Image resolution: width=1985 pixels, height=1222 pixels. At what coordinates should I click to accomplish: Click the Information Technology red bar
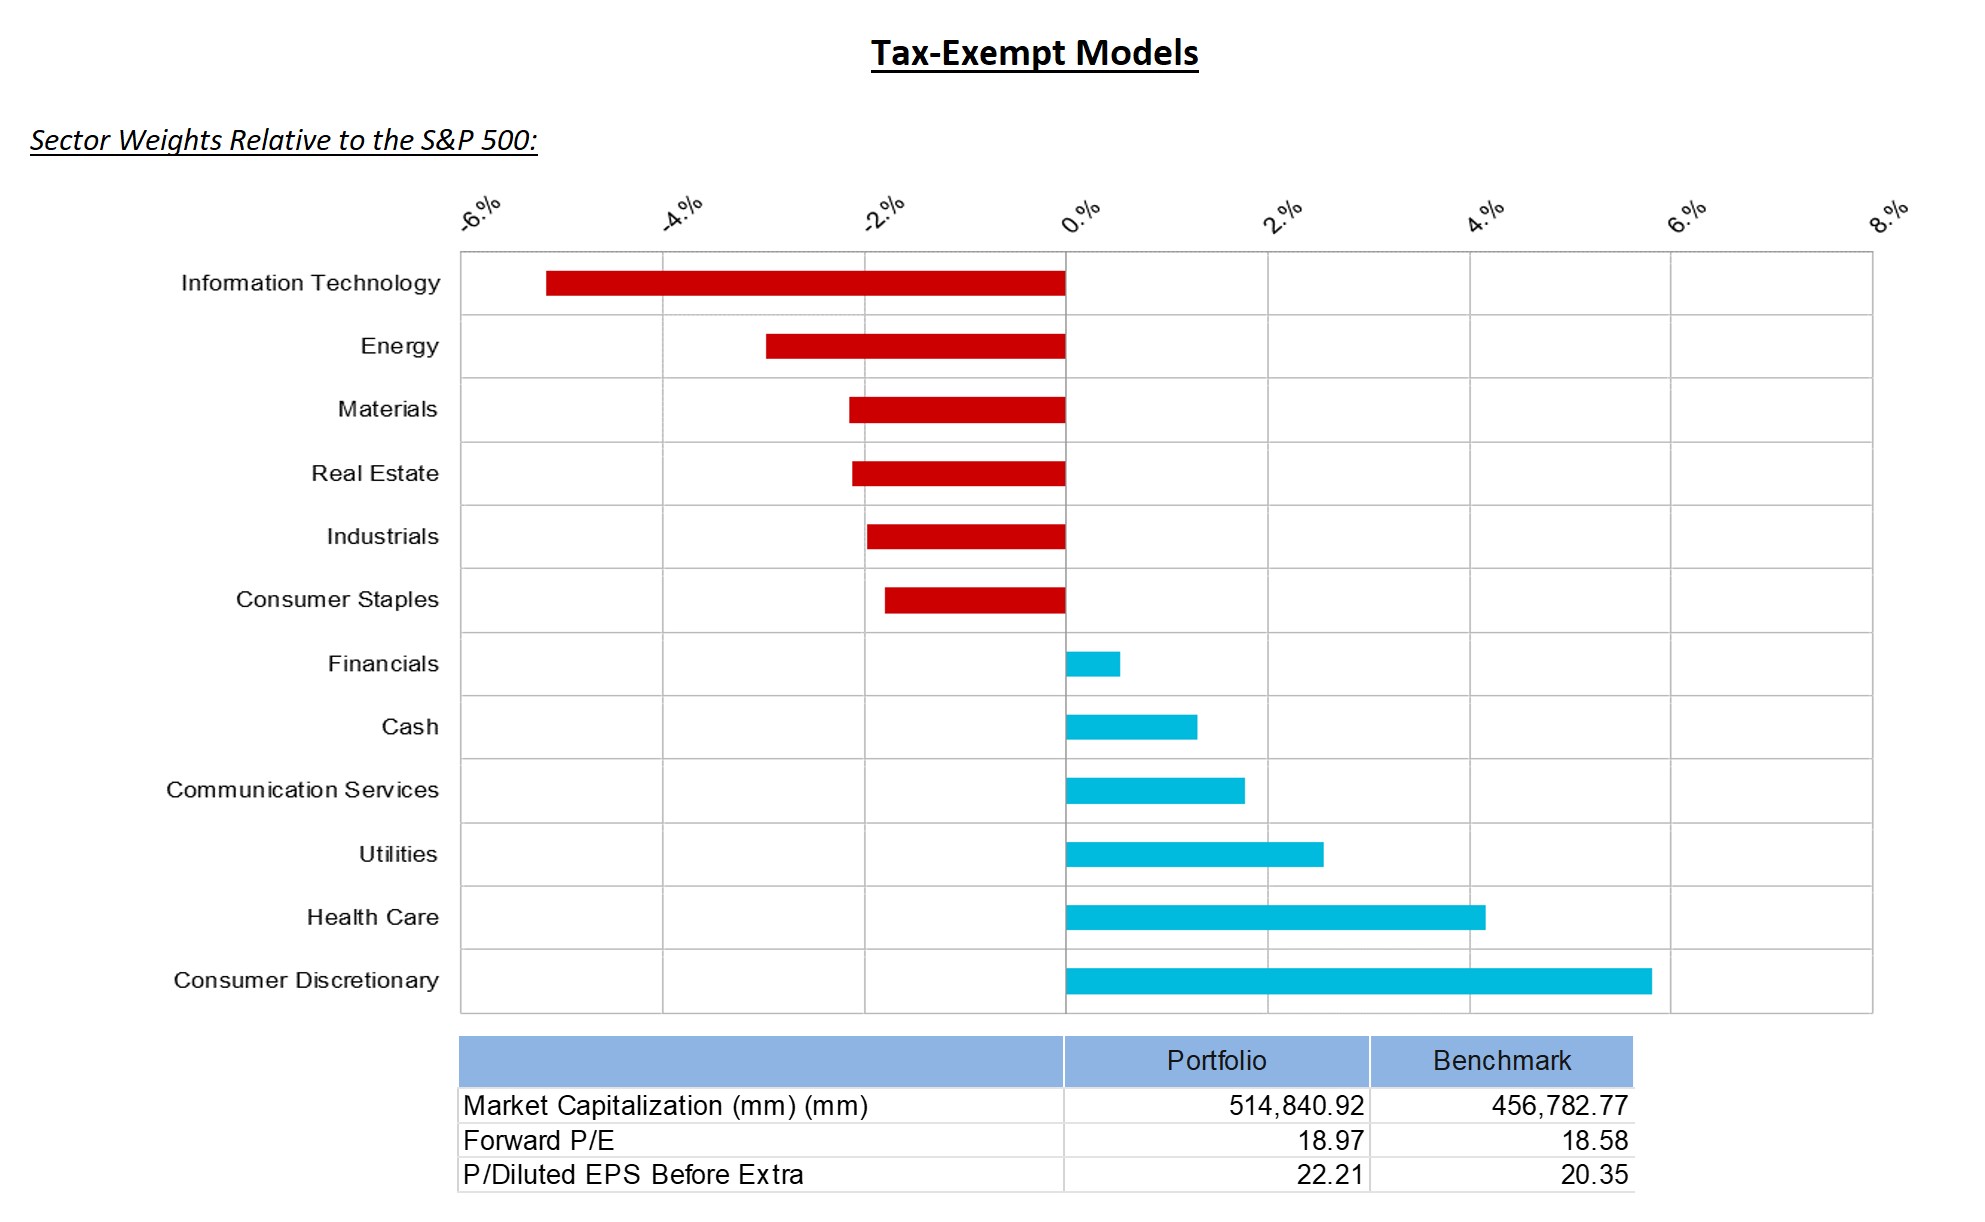point(805,283)
